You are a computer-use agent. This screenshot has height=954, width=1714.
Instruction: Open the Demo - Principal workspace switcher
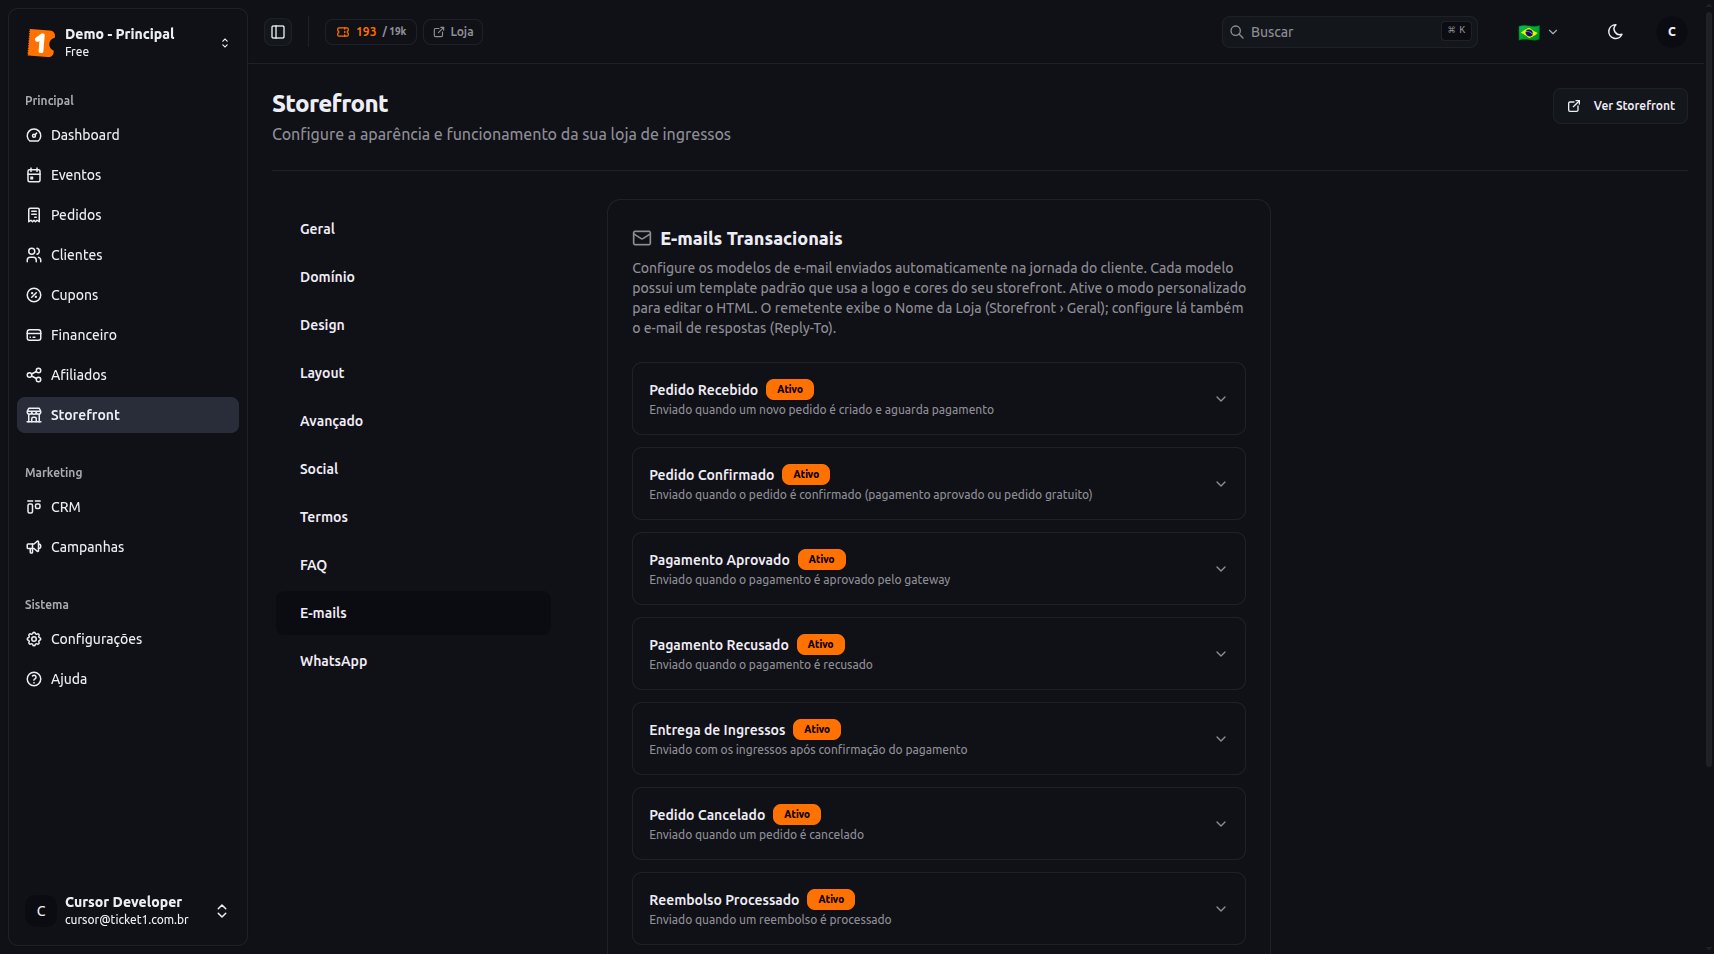(x=128, y=42)
